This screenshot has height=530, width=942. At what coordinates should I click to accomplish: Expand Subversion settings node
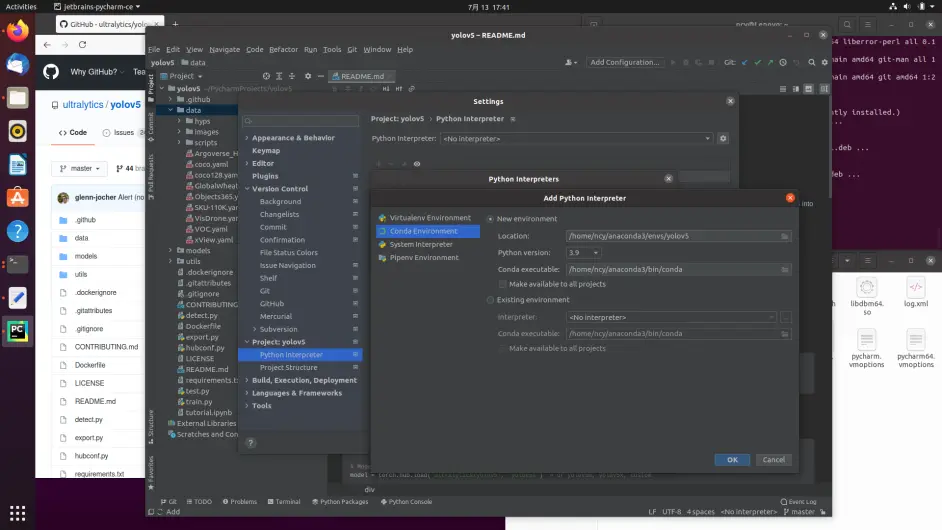point(255,329)
